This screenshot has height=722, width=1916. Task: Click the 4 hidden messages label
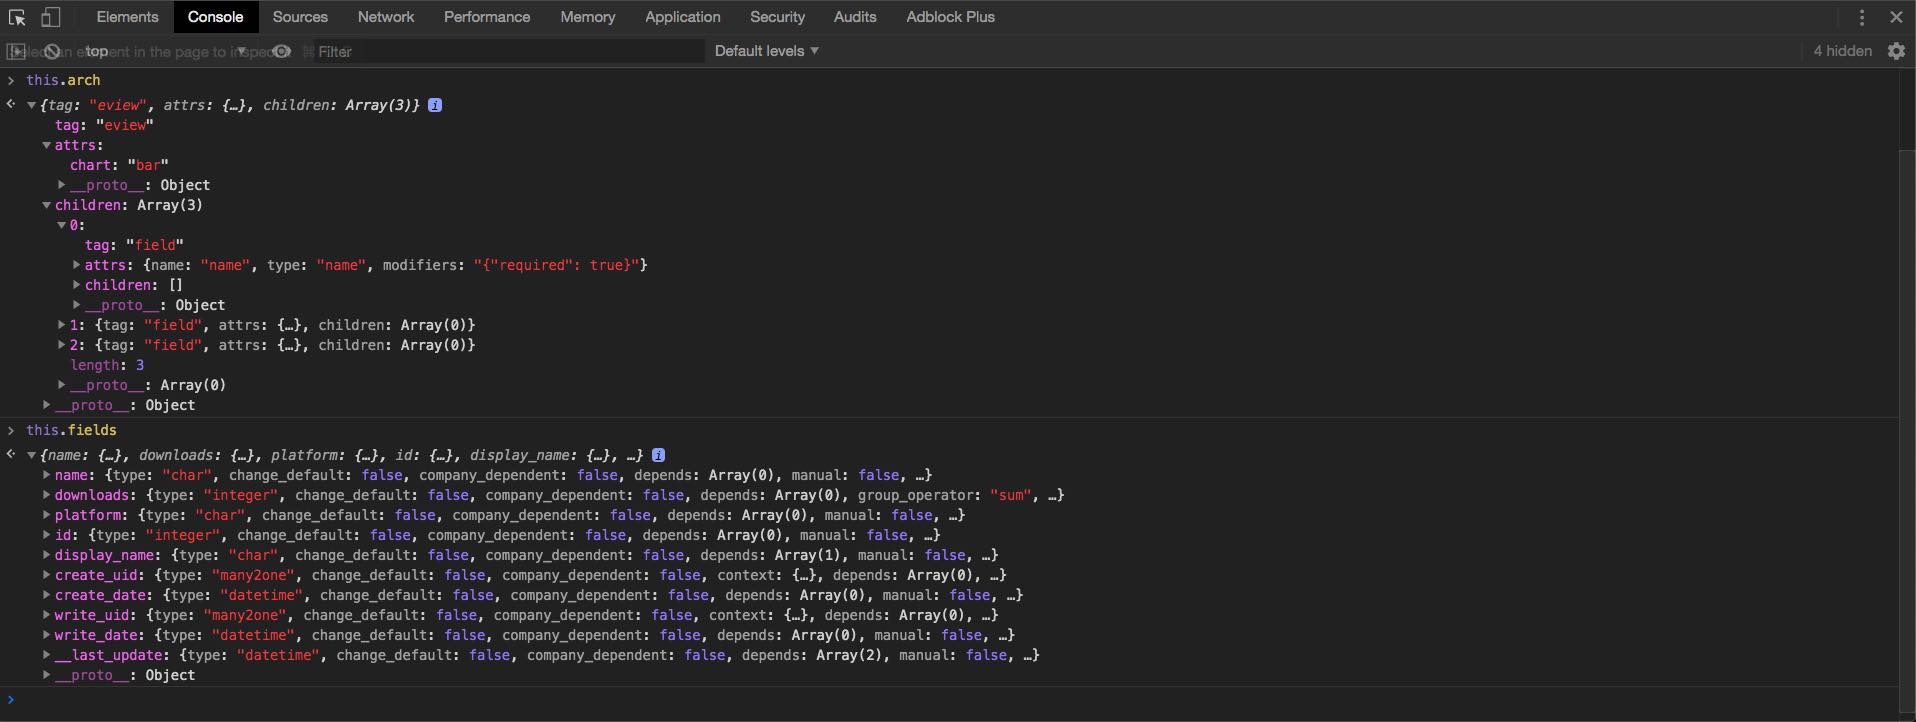tap(1842, 51)
